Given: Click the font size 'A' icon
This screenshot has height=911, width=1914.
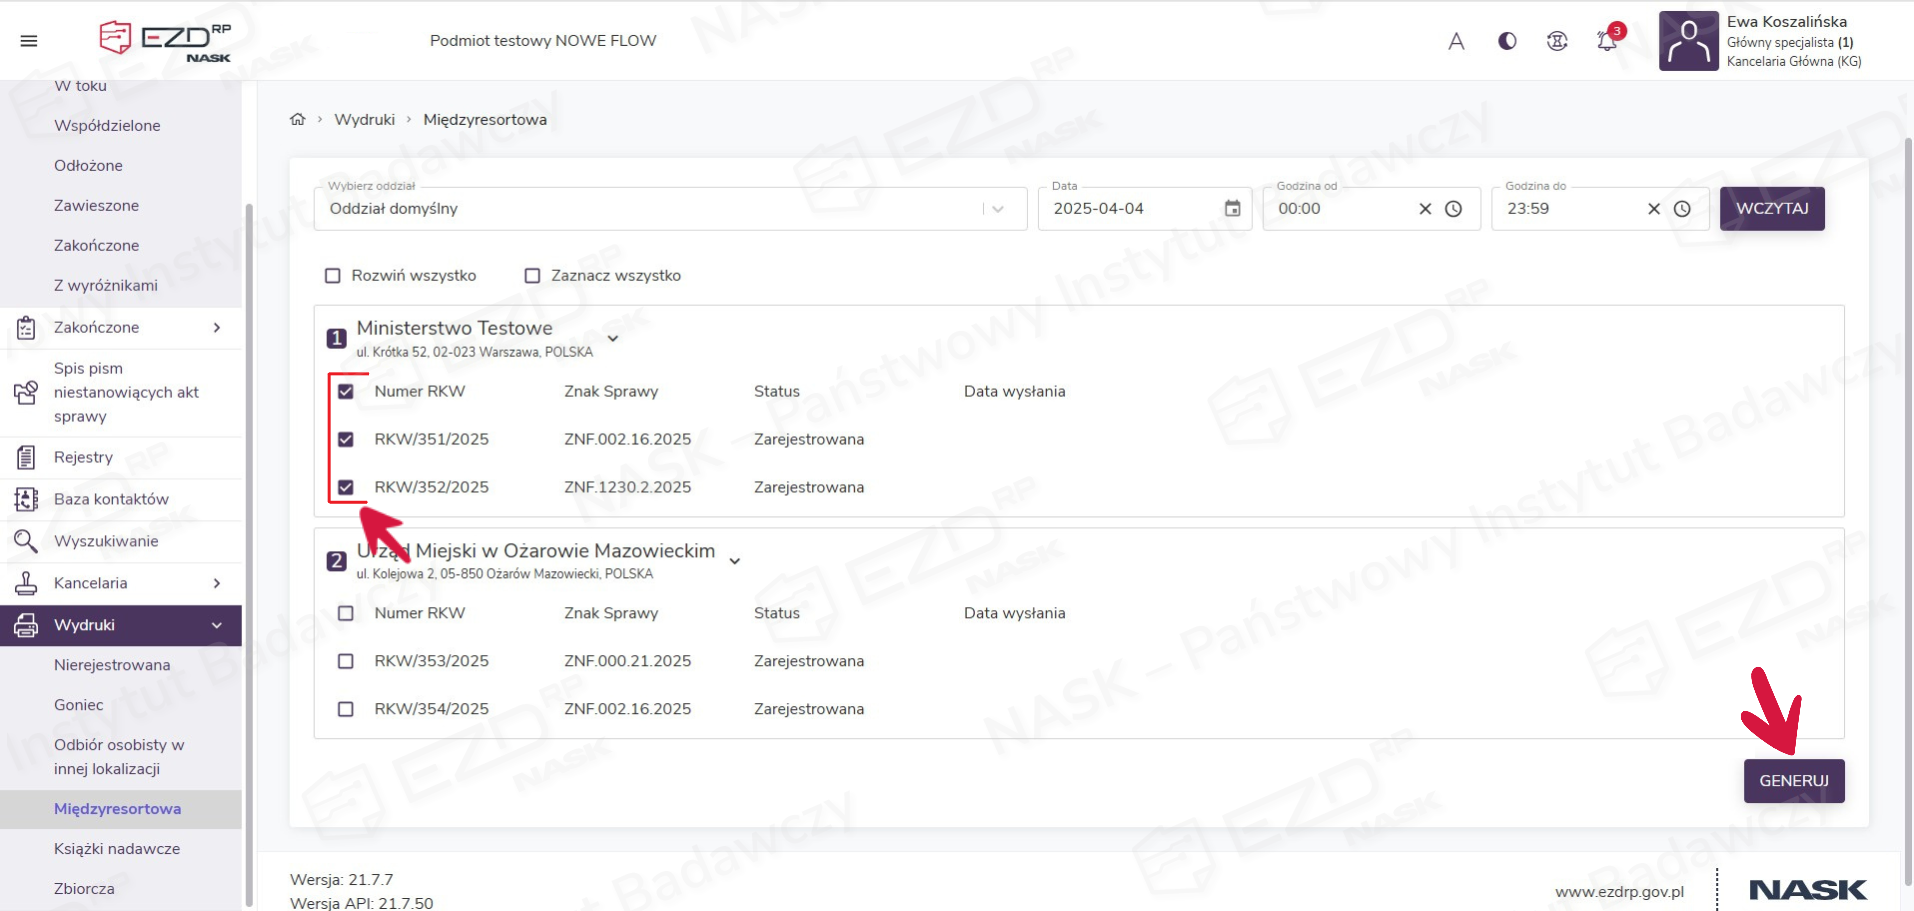Looking at the screenshot, I should click(x=1456, y=41).
